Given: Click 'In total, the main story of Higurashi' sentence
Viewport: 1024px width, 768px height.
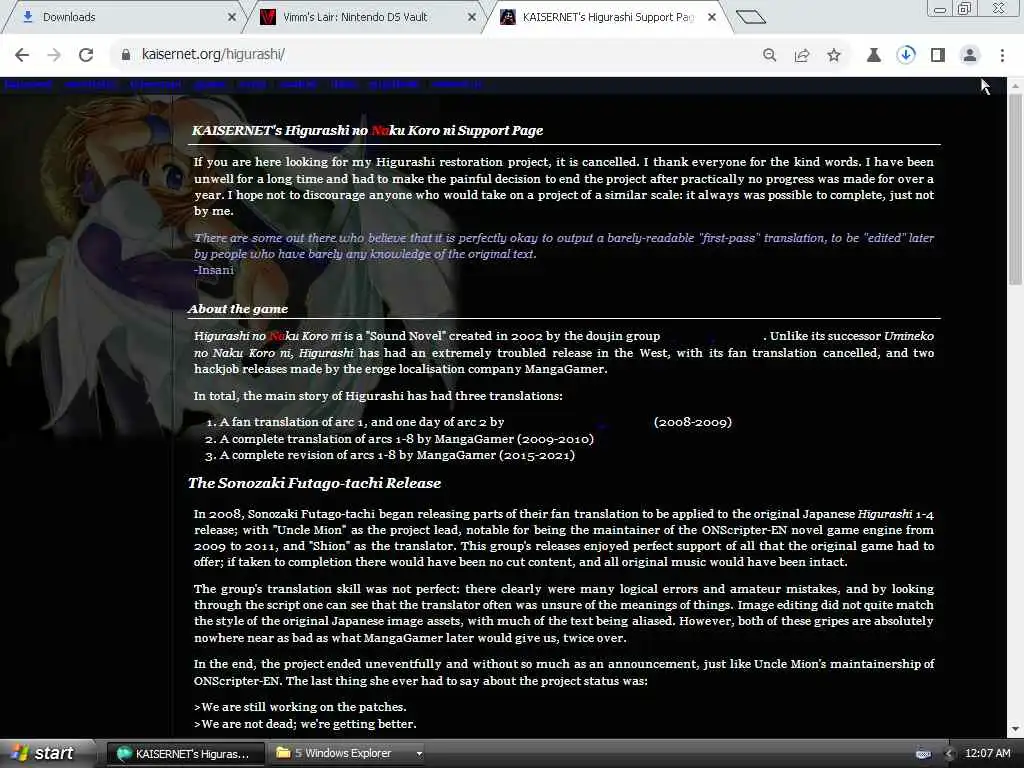Looking at the screenshot, I should tap(378, 396).
